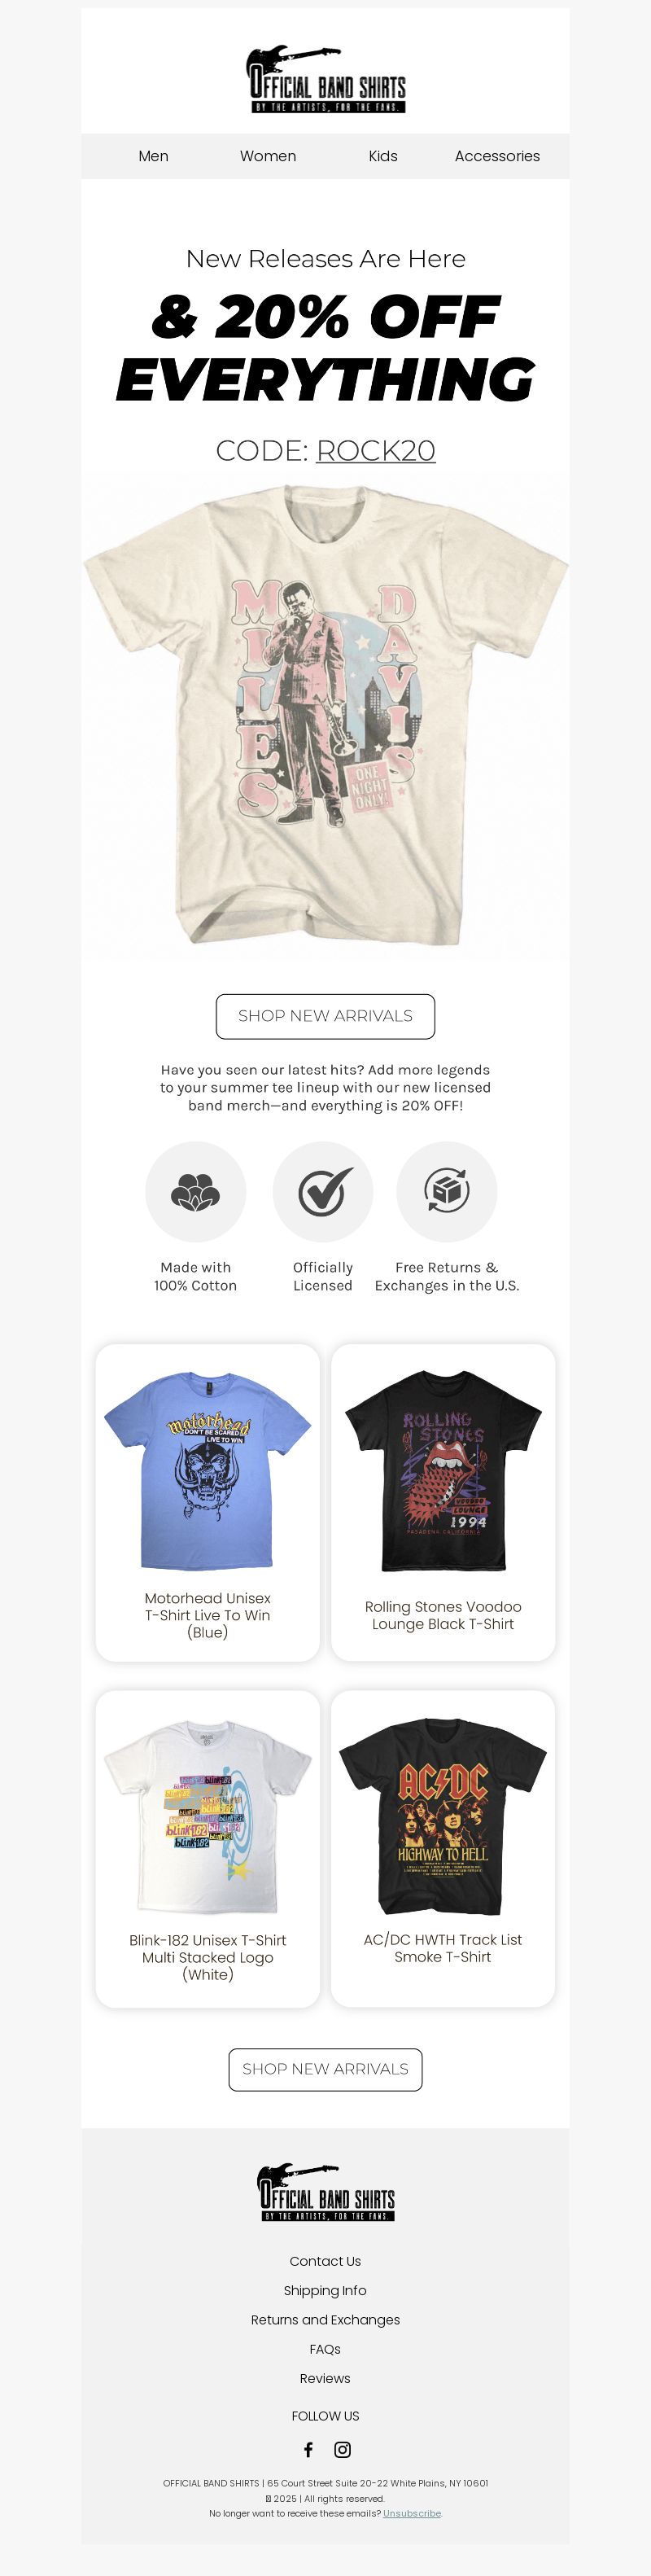
Task: Open the Instagram icon link
Action: tap(342, 2450)
